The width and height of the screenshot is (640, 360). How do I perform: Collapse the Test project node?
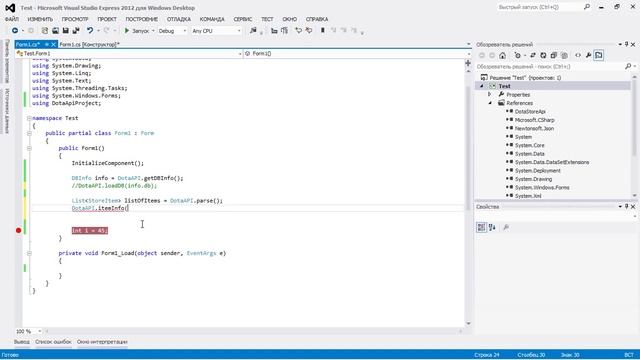pos(482,86)
